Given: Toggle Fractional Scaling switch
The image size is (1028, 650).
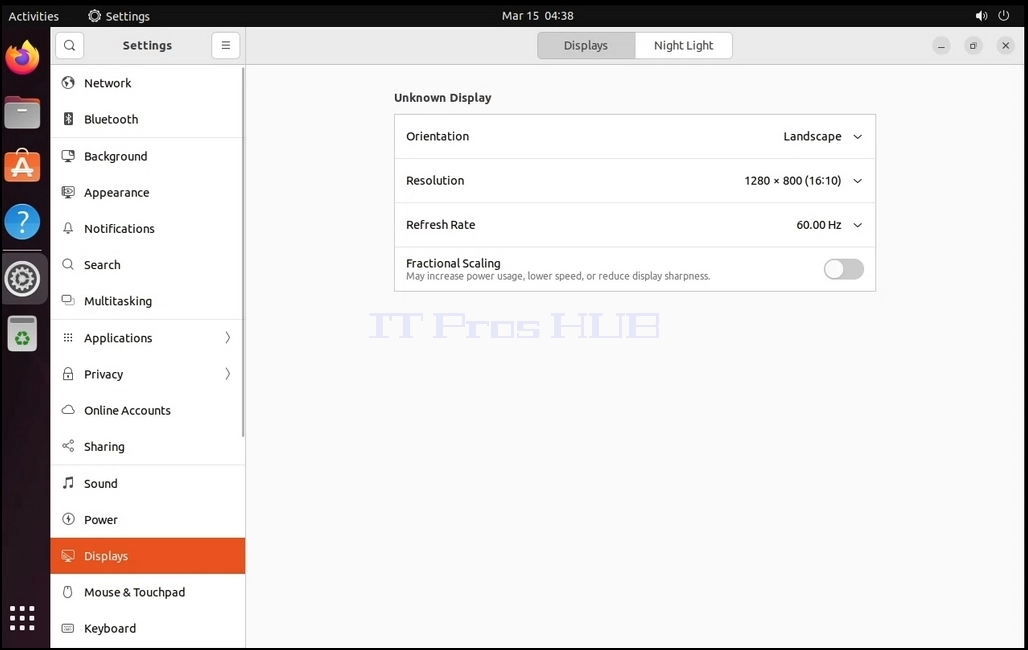Looking at the screenshot, I should click(x=844, y=269).
